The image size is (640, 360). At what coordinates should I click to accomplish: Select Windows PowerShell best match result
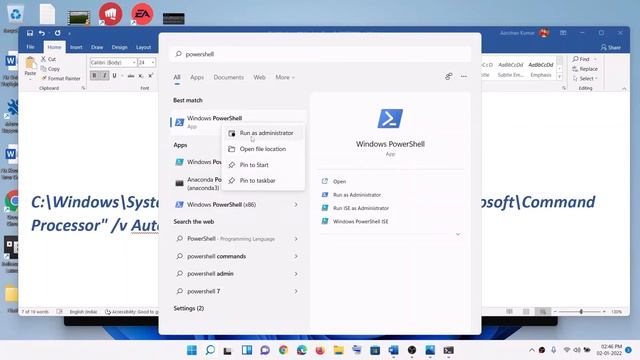[x=237, y=122]
